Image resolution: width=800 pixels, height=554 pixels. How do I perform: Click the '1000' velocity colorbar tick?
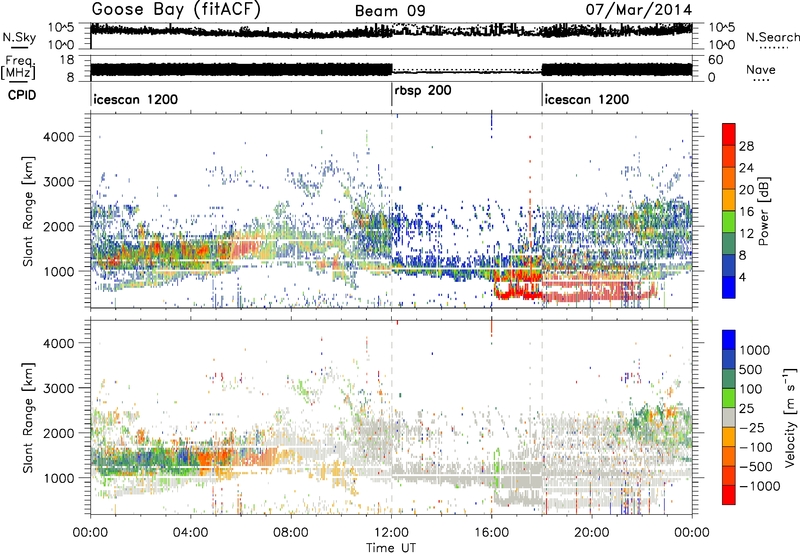click(x=754, y=350)
